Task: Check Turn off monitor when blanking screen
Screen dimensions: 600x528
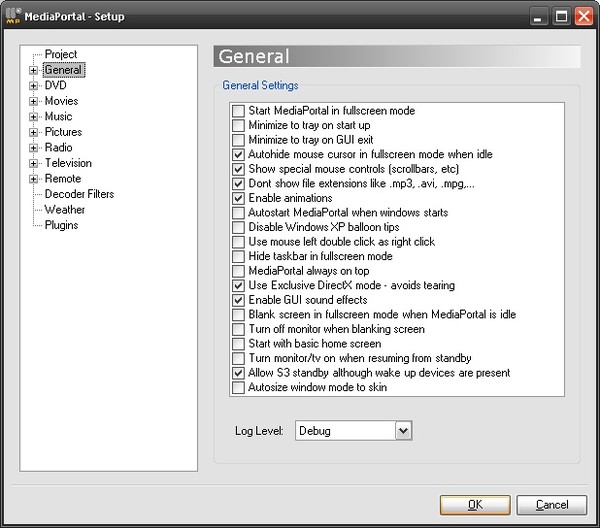Action: [x=238, y=329]
